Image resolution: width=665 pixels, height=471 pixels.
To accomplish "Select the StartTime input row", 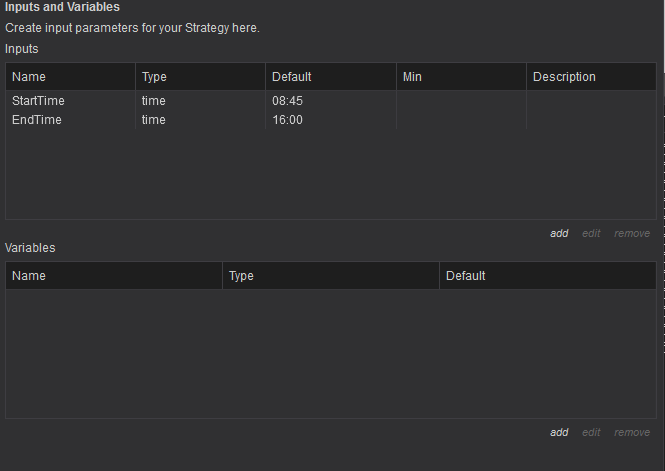I will click(x=38, y=101).
